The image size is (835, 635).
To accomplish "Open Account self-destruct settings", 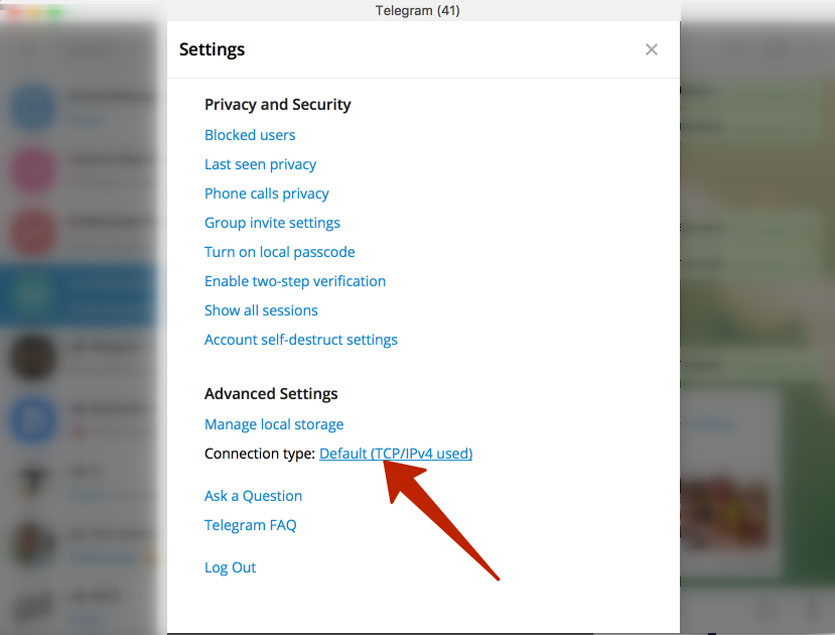I will (x=301, y=340).
